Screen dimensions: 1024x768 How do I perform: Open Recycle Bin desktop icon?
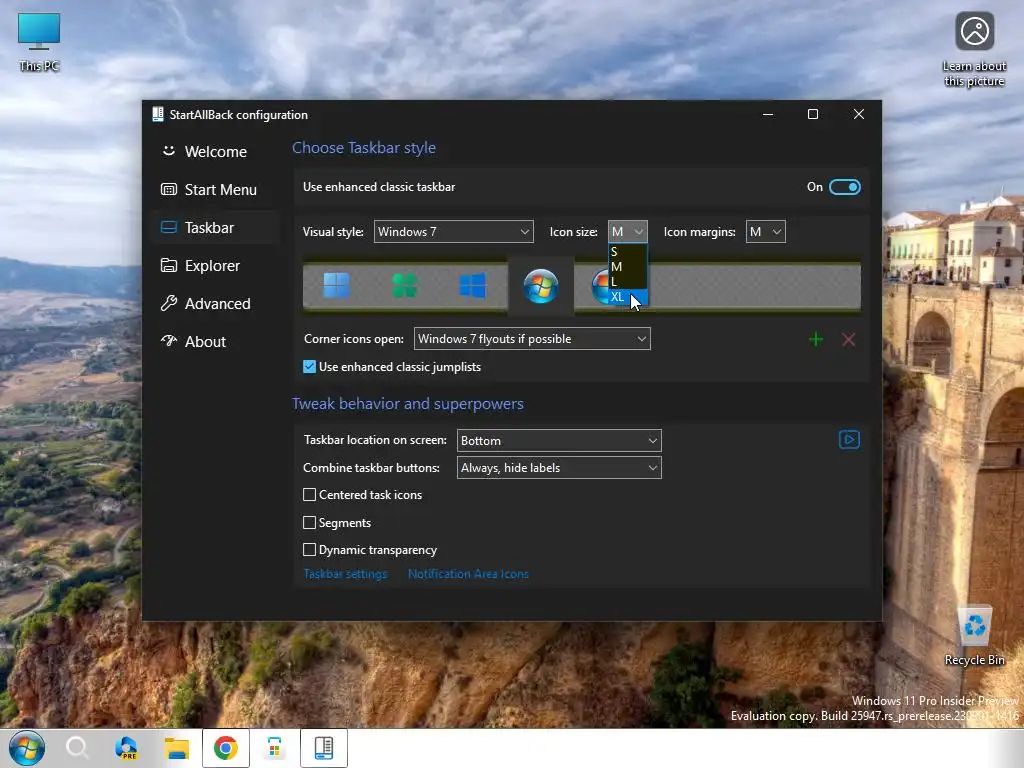click(974, 635)
